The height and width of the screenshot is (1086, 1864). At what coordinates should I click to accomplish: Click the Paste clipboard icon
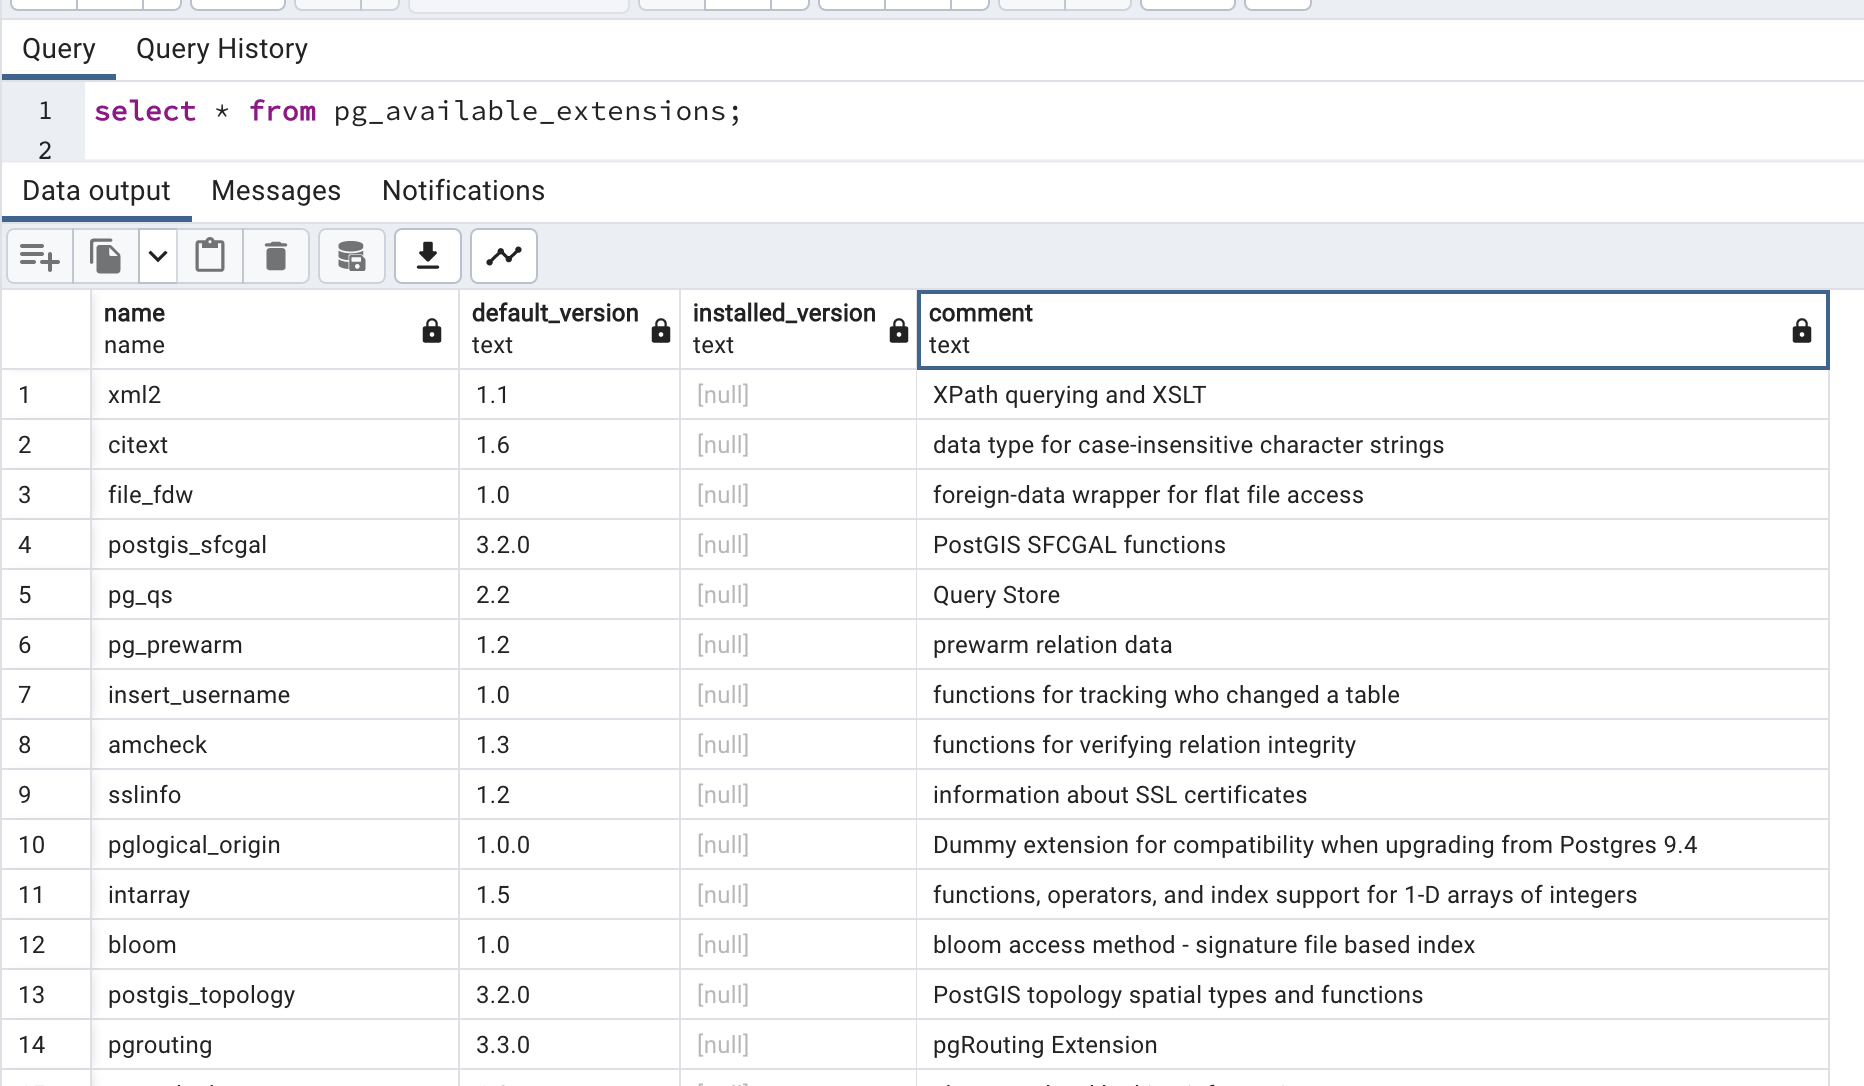pos(210,257)
